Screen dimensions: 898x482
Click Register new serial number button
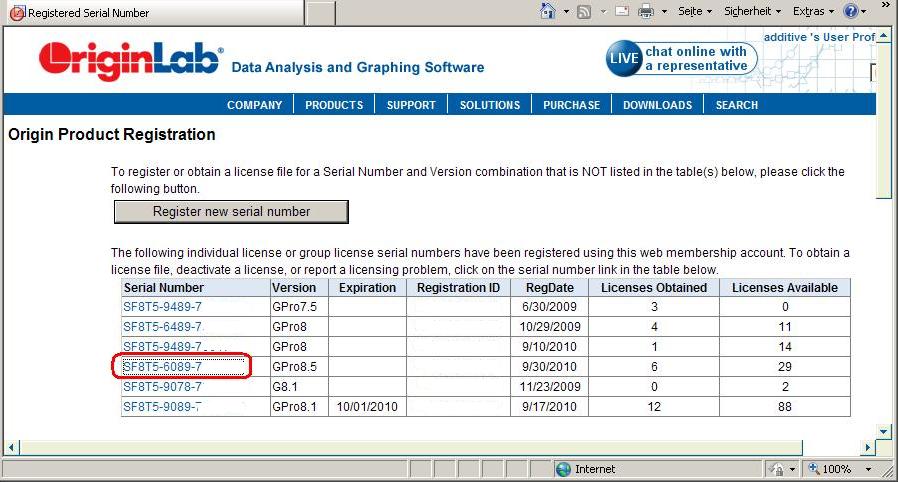[x=231, y=212]
